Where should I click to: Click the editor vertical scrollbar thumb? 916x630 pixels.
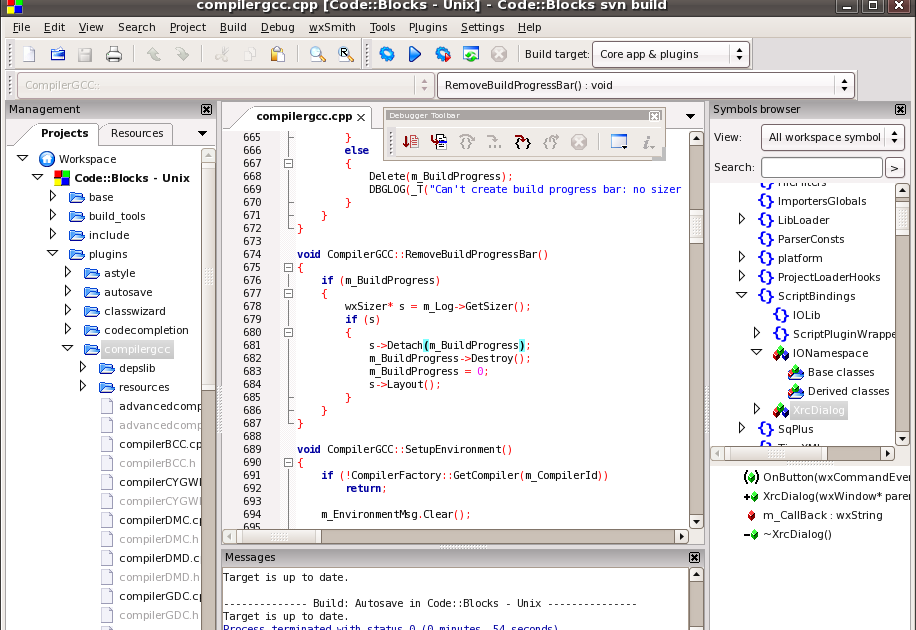[x=696, y=226]
